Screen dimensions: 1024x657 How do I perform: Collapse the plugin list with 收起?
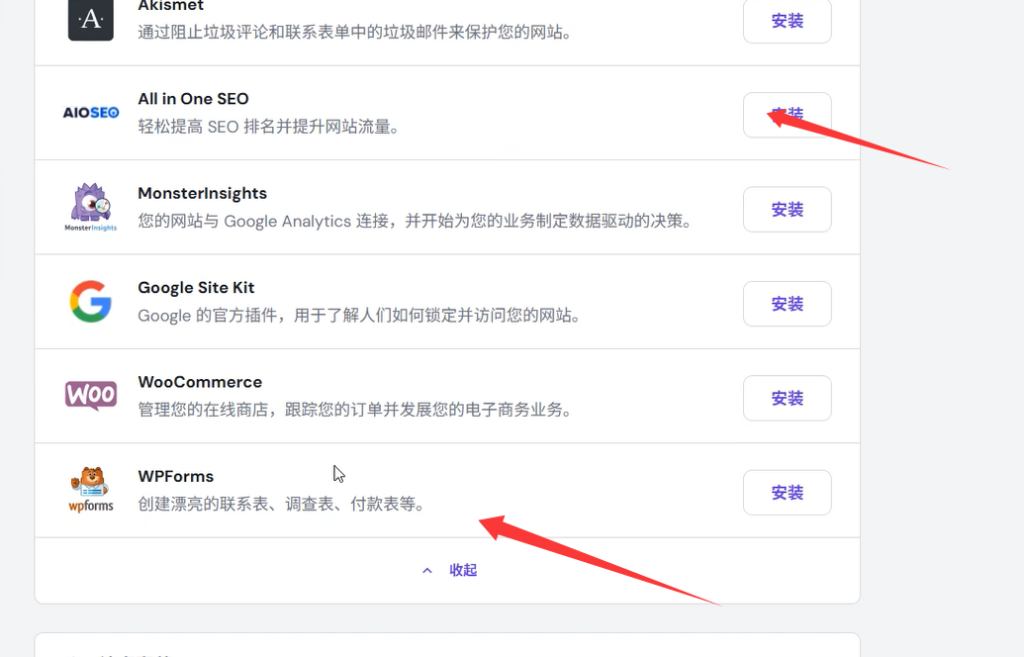[462, 570]
